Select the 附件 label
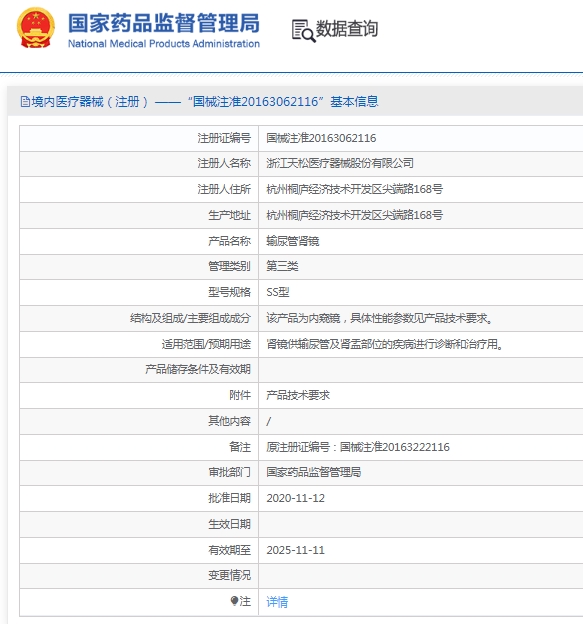 click(x=240, y=395)
